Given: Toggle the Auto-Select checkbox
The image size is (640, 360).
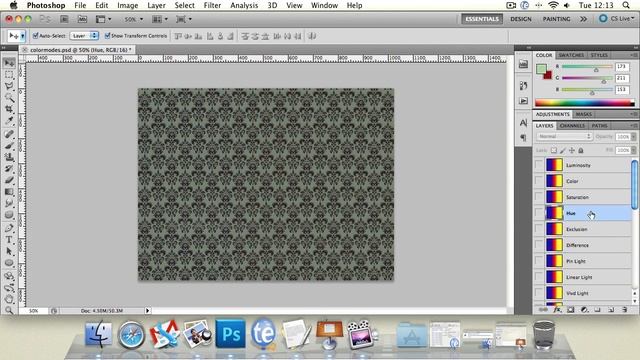Looking at the screenshot, I should (36, 36).
